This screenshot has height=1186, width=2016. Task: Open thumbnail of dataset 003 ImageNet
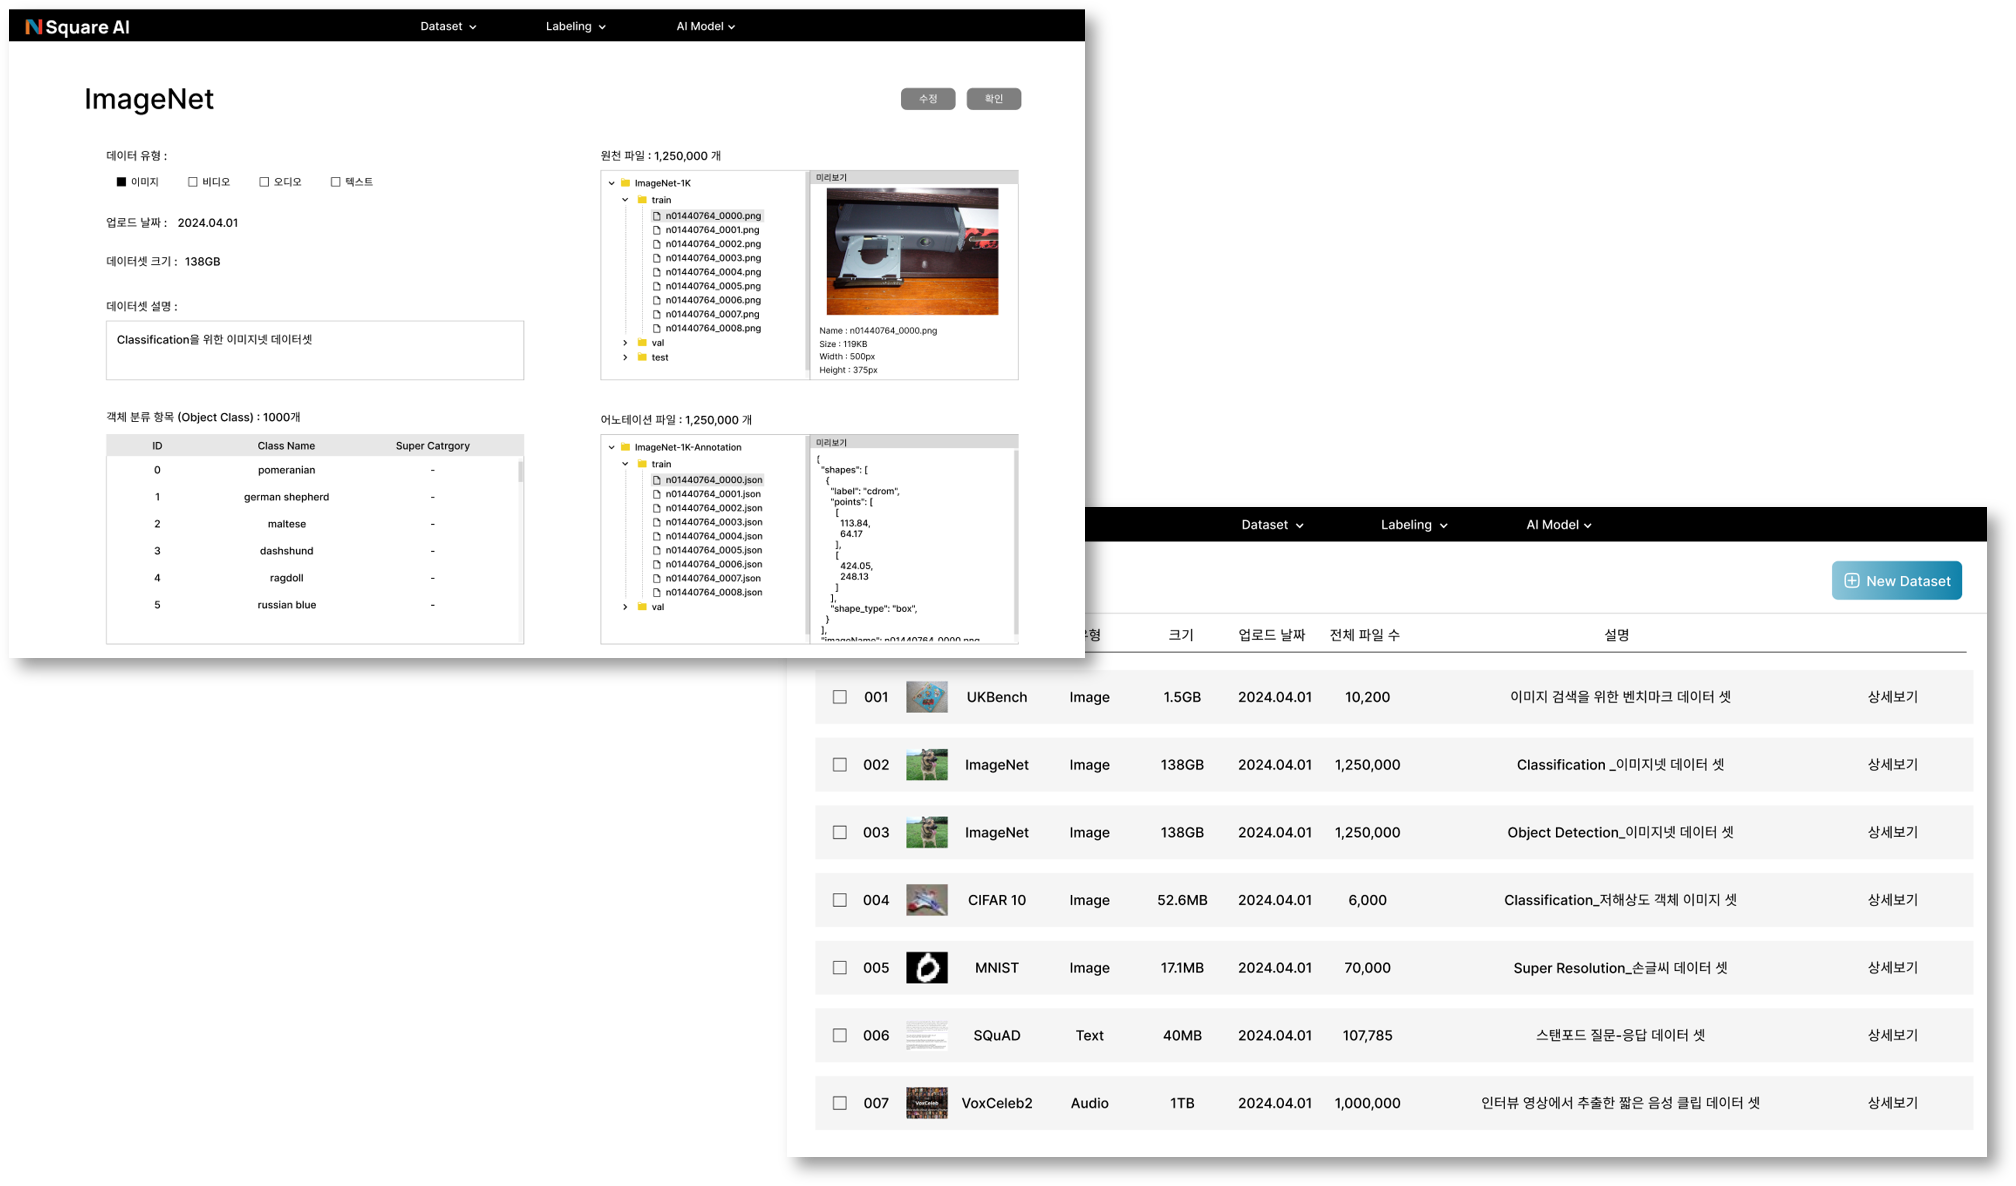pos(927,832)
